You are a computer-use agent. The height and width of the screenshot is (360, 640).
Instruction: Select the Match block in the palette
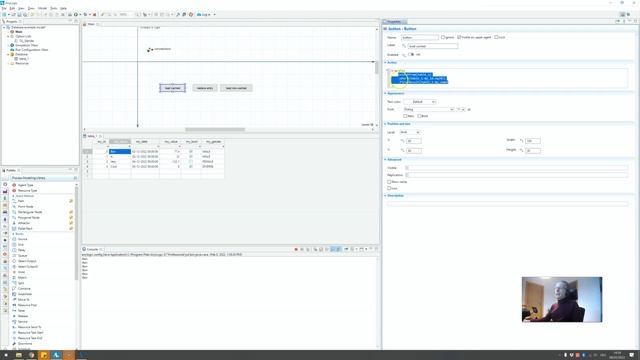(22, 278)
